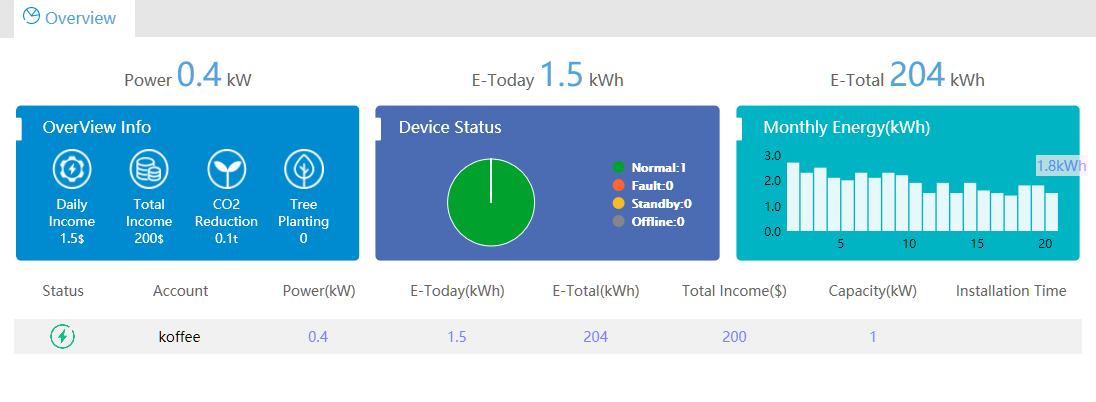Click the Total Income($) column header

[734, 291]
